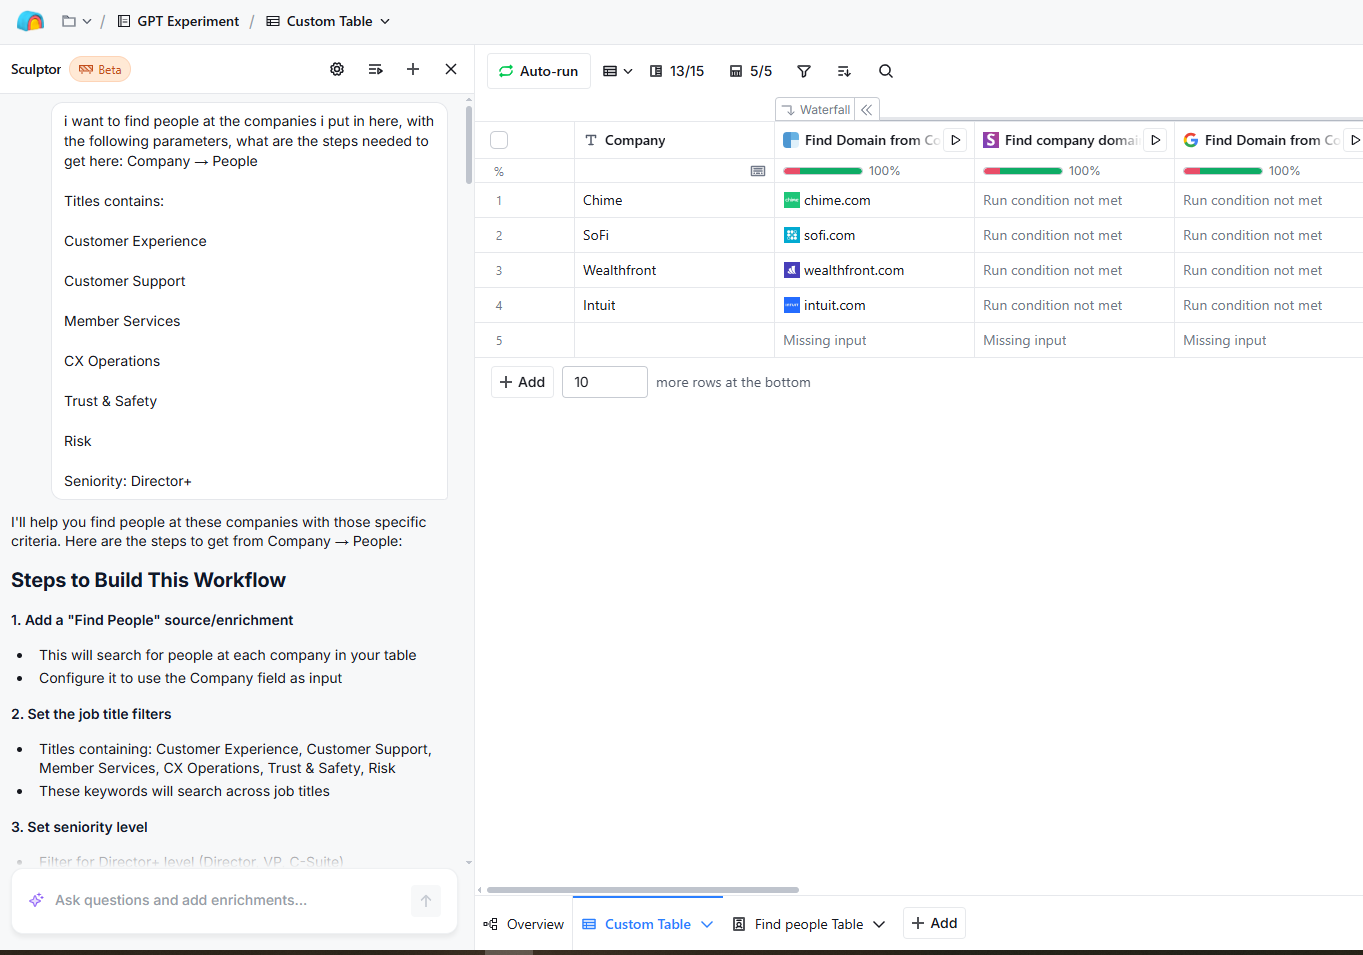Open the 5/5 rows control
Screen dimensions: 1363x955
coord(751,71)
